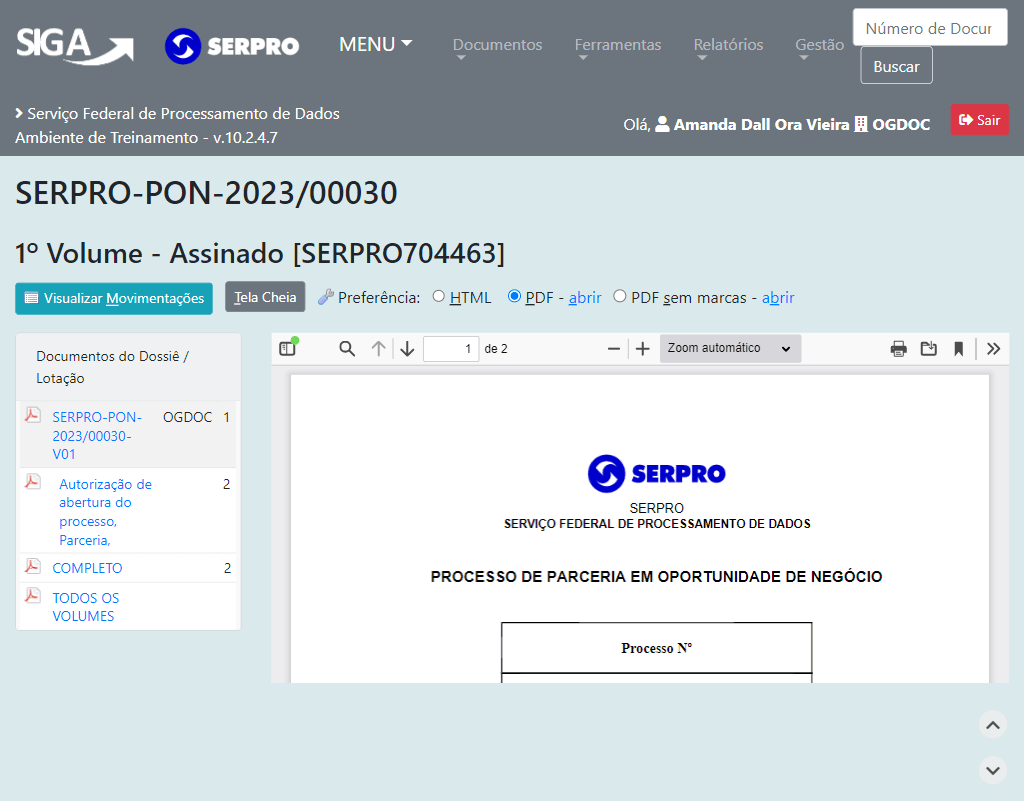
Task: Go to next PDF page
Action: pyautogui.click(x=408, y=349)
